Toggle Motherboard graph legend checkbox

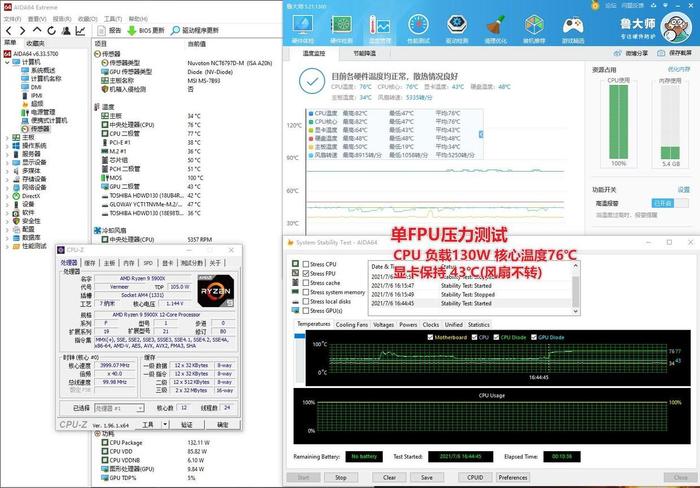pyautogui.click(x=430, y=337)
